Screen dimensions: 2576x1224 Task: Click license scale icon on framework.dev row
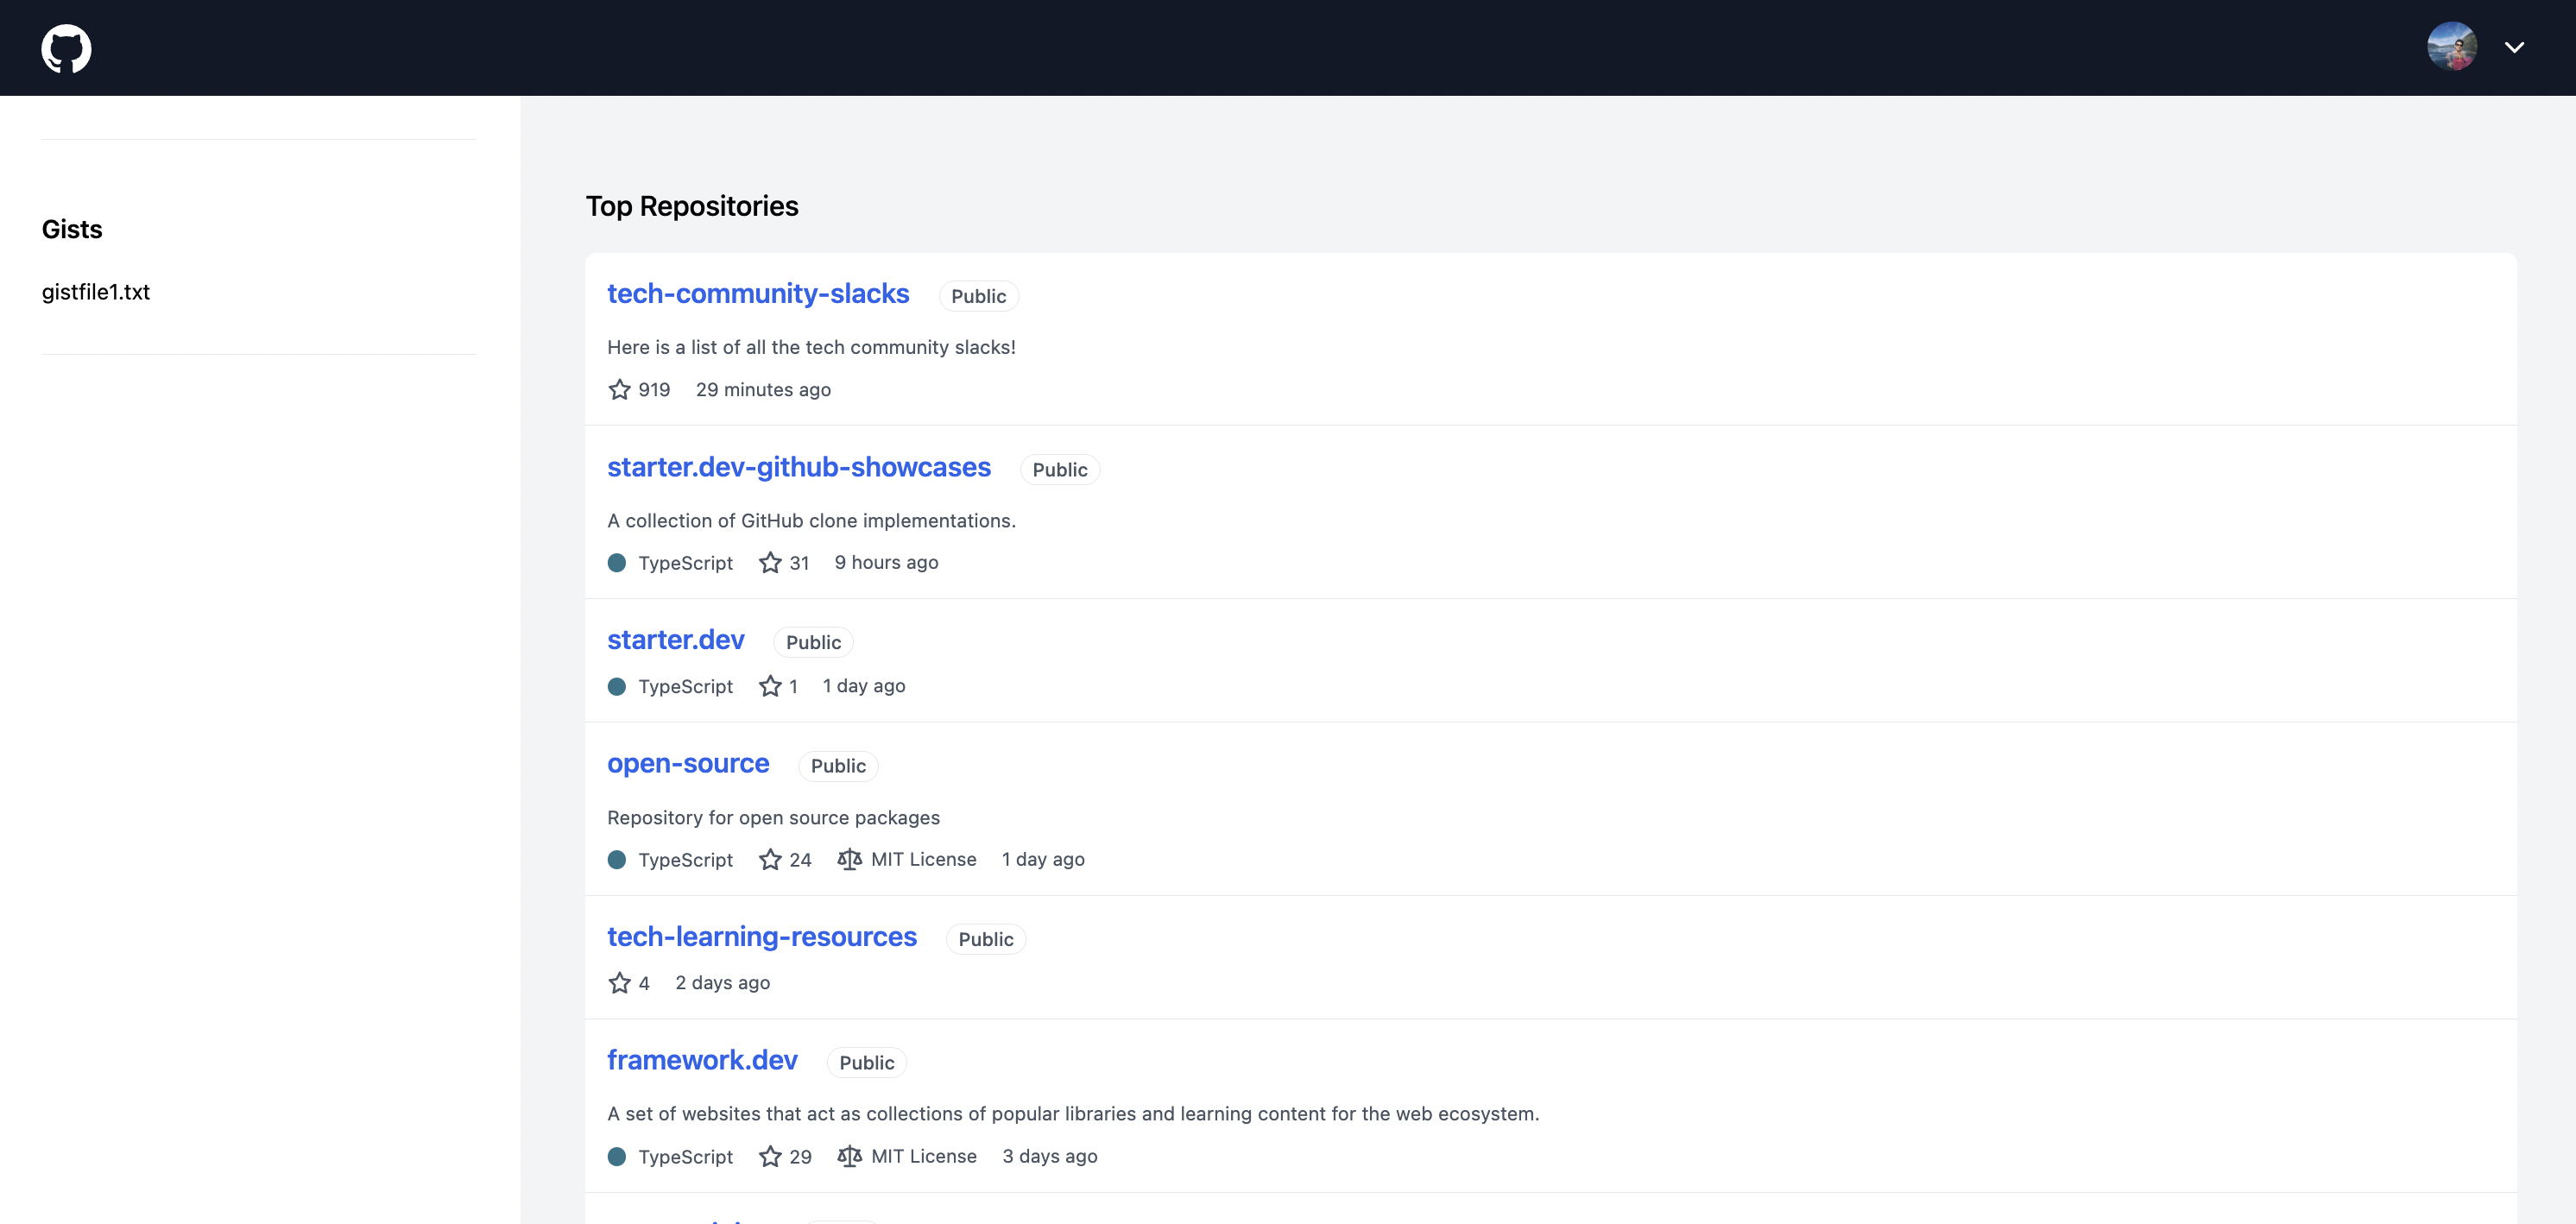tap(849, 1156)
